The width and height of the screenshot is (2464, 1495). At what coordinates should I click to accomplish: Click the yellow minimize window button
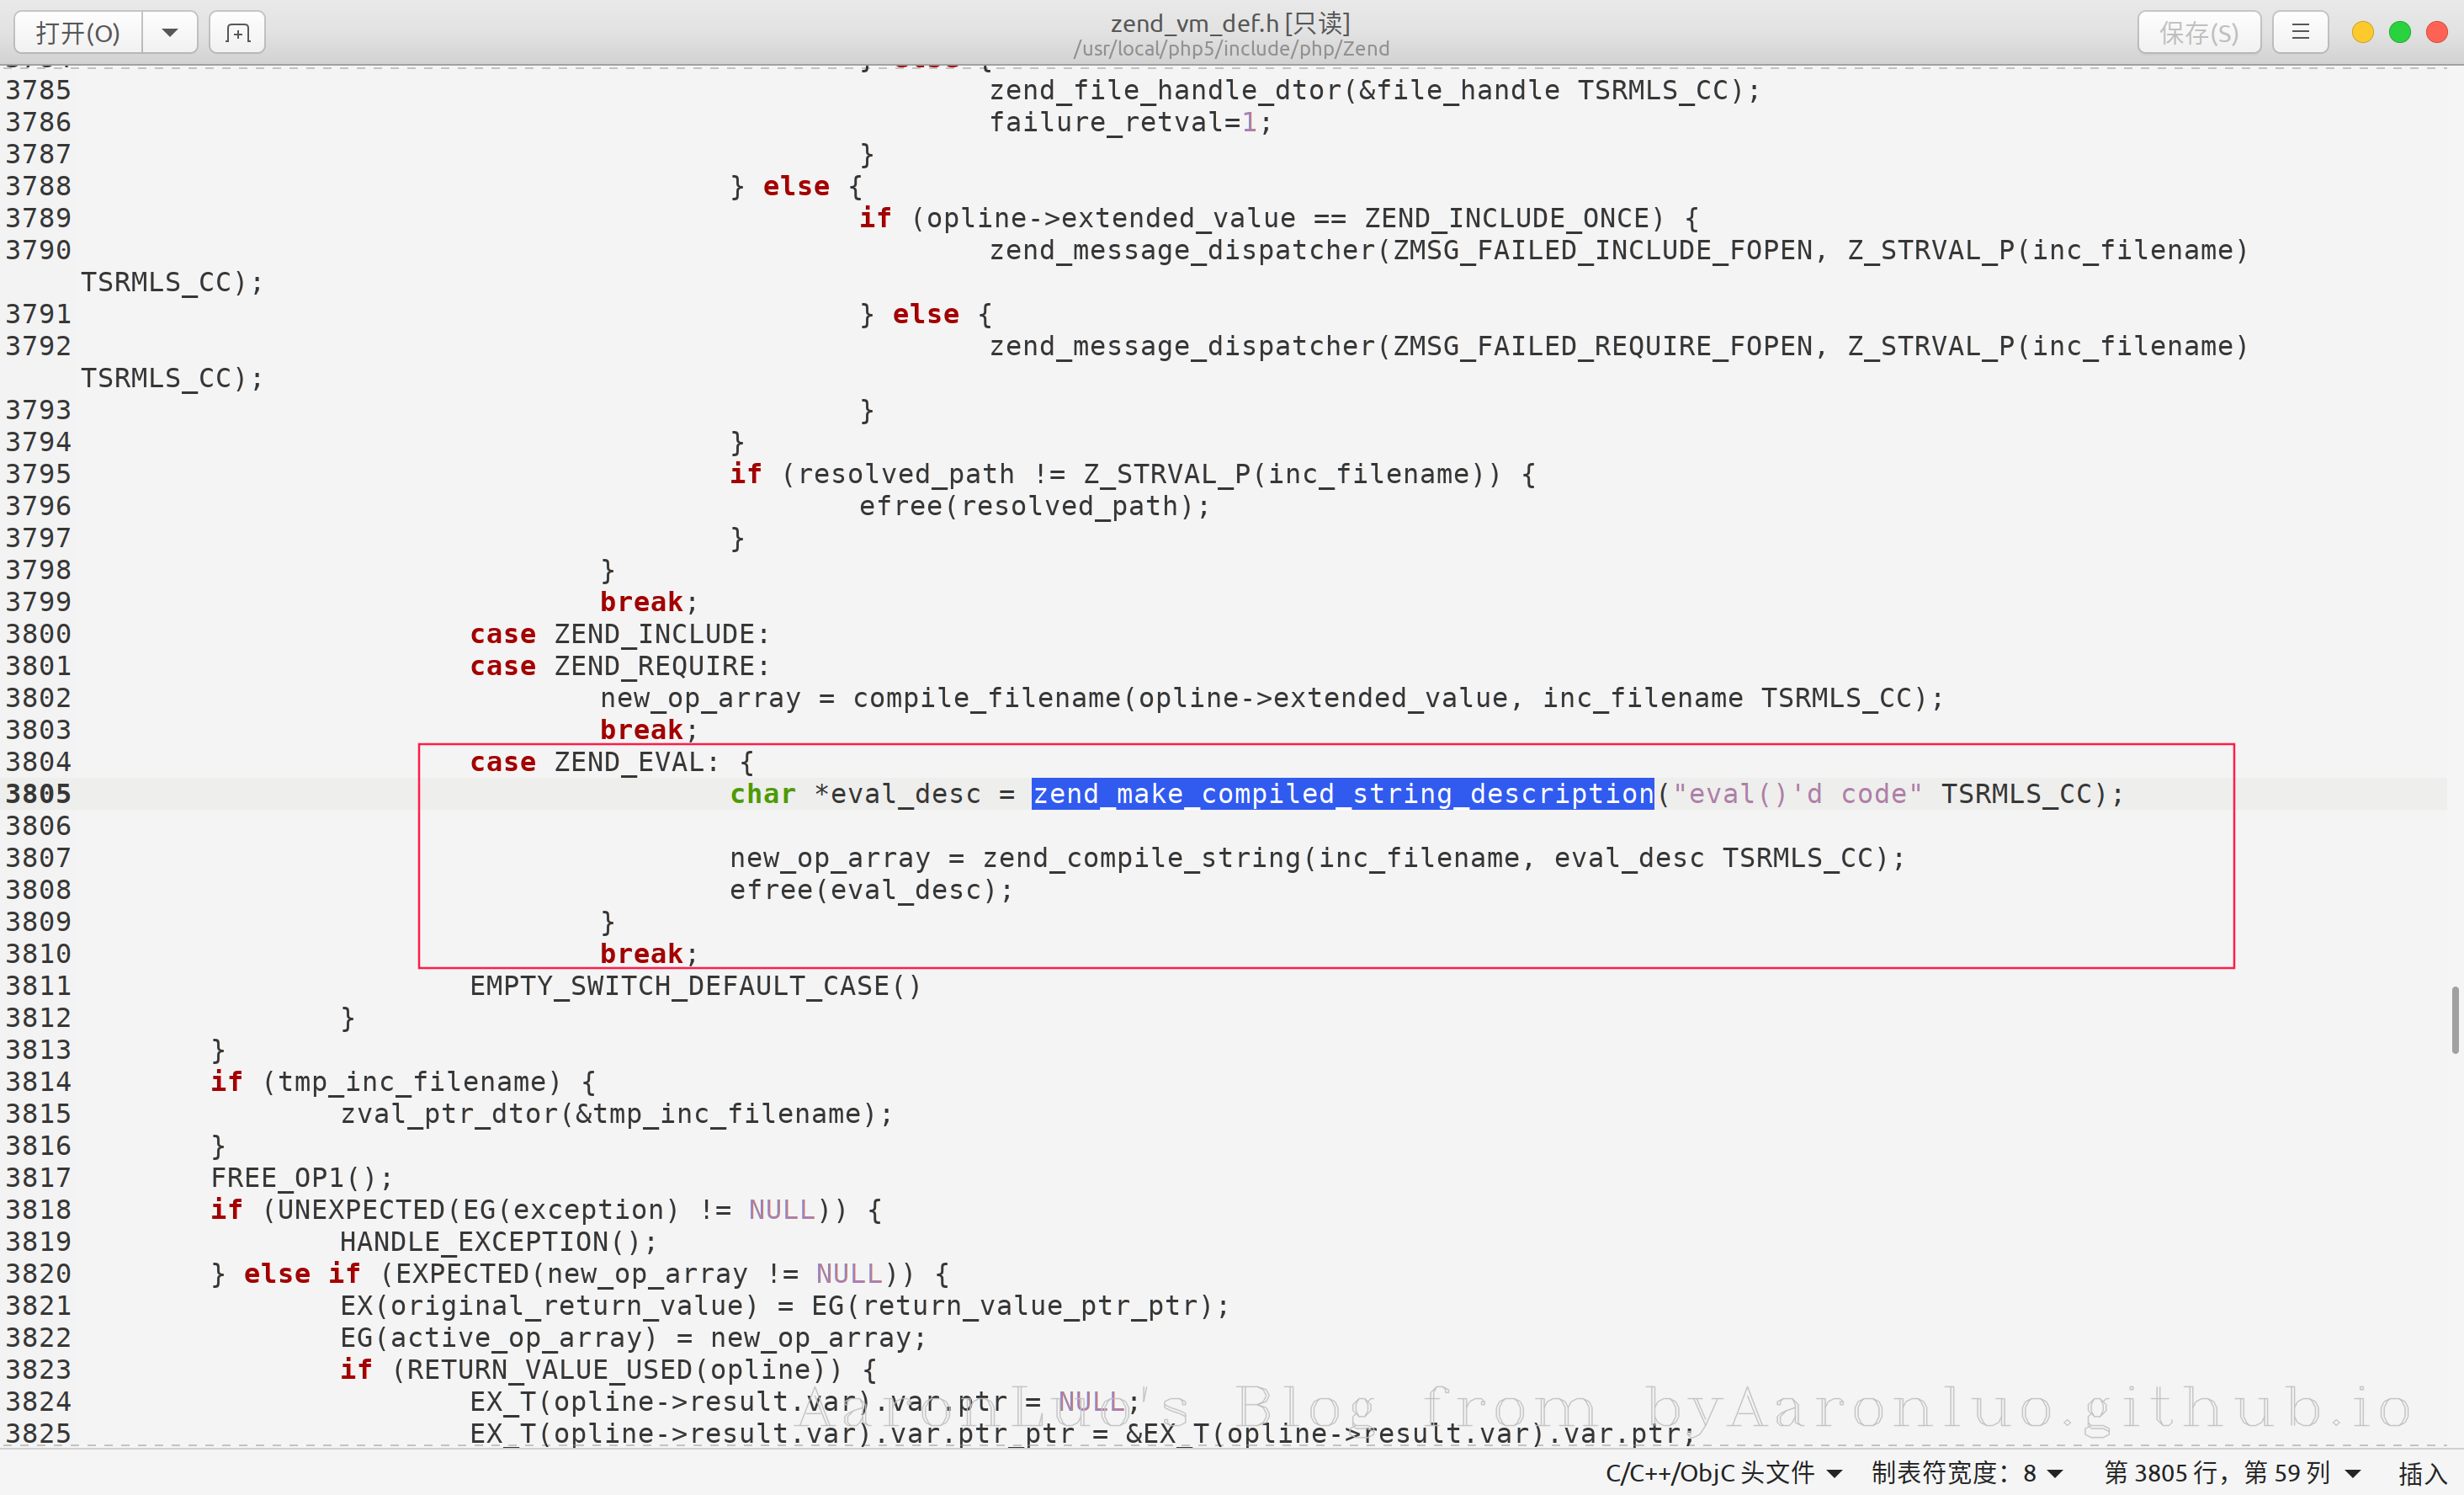point(2362,33)
